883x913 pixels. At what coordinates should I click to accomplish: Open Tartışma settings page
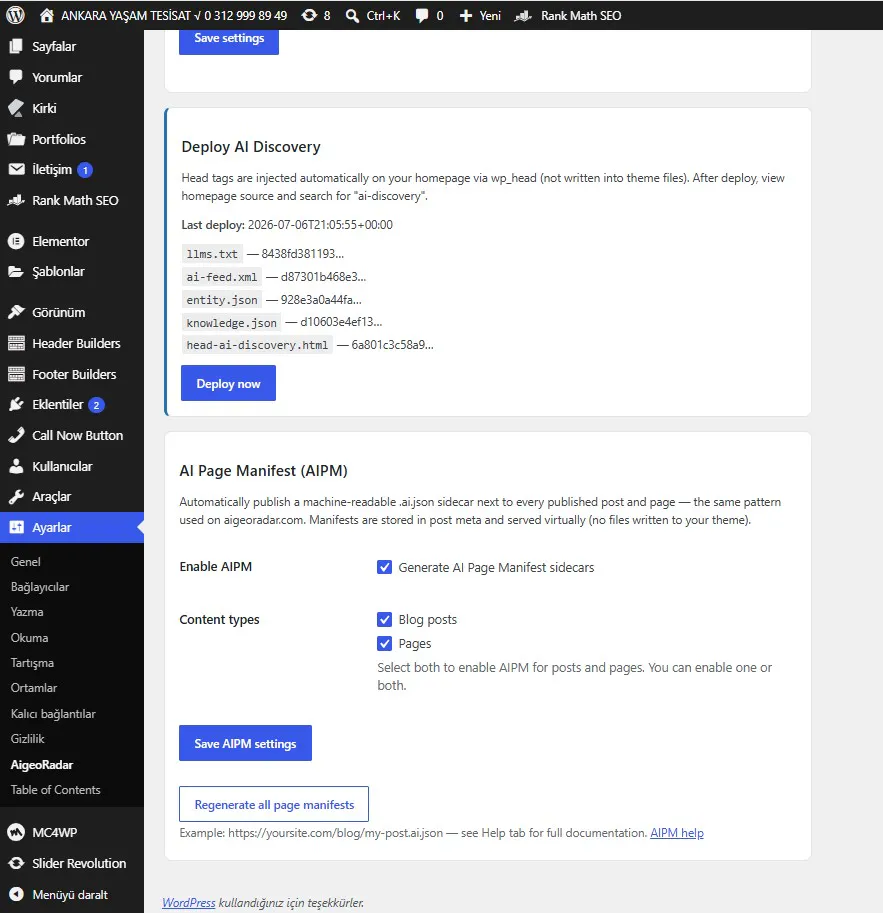pos(32,663)
